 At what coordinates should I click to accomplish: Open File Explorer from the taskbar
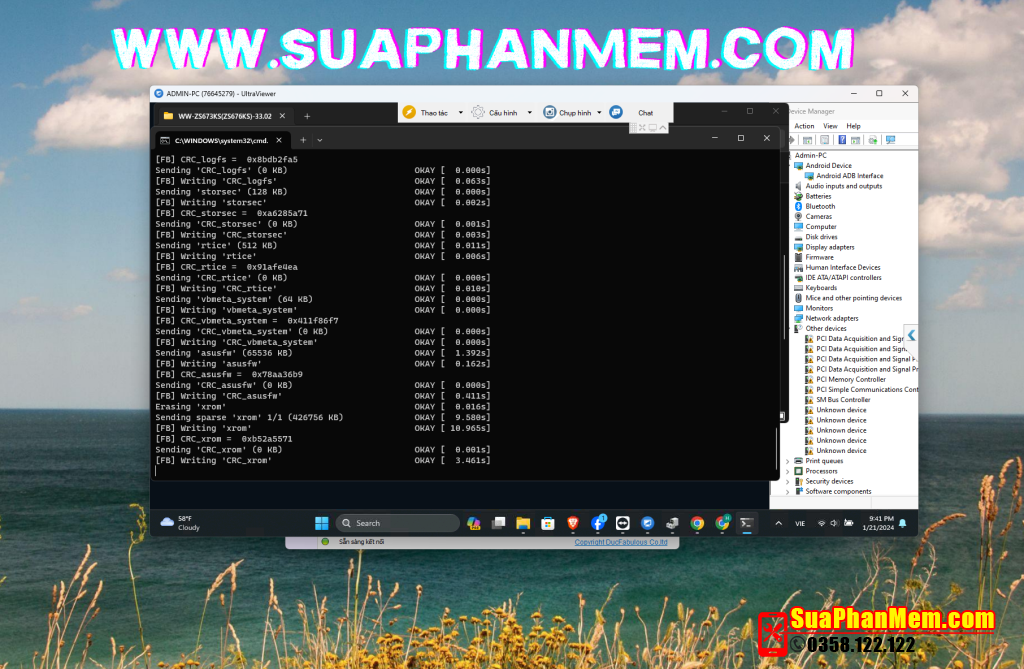[x=523, y=523]
